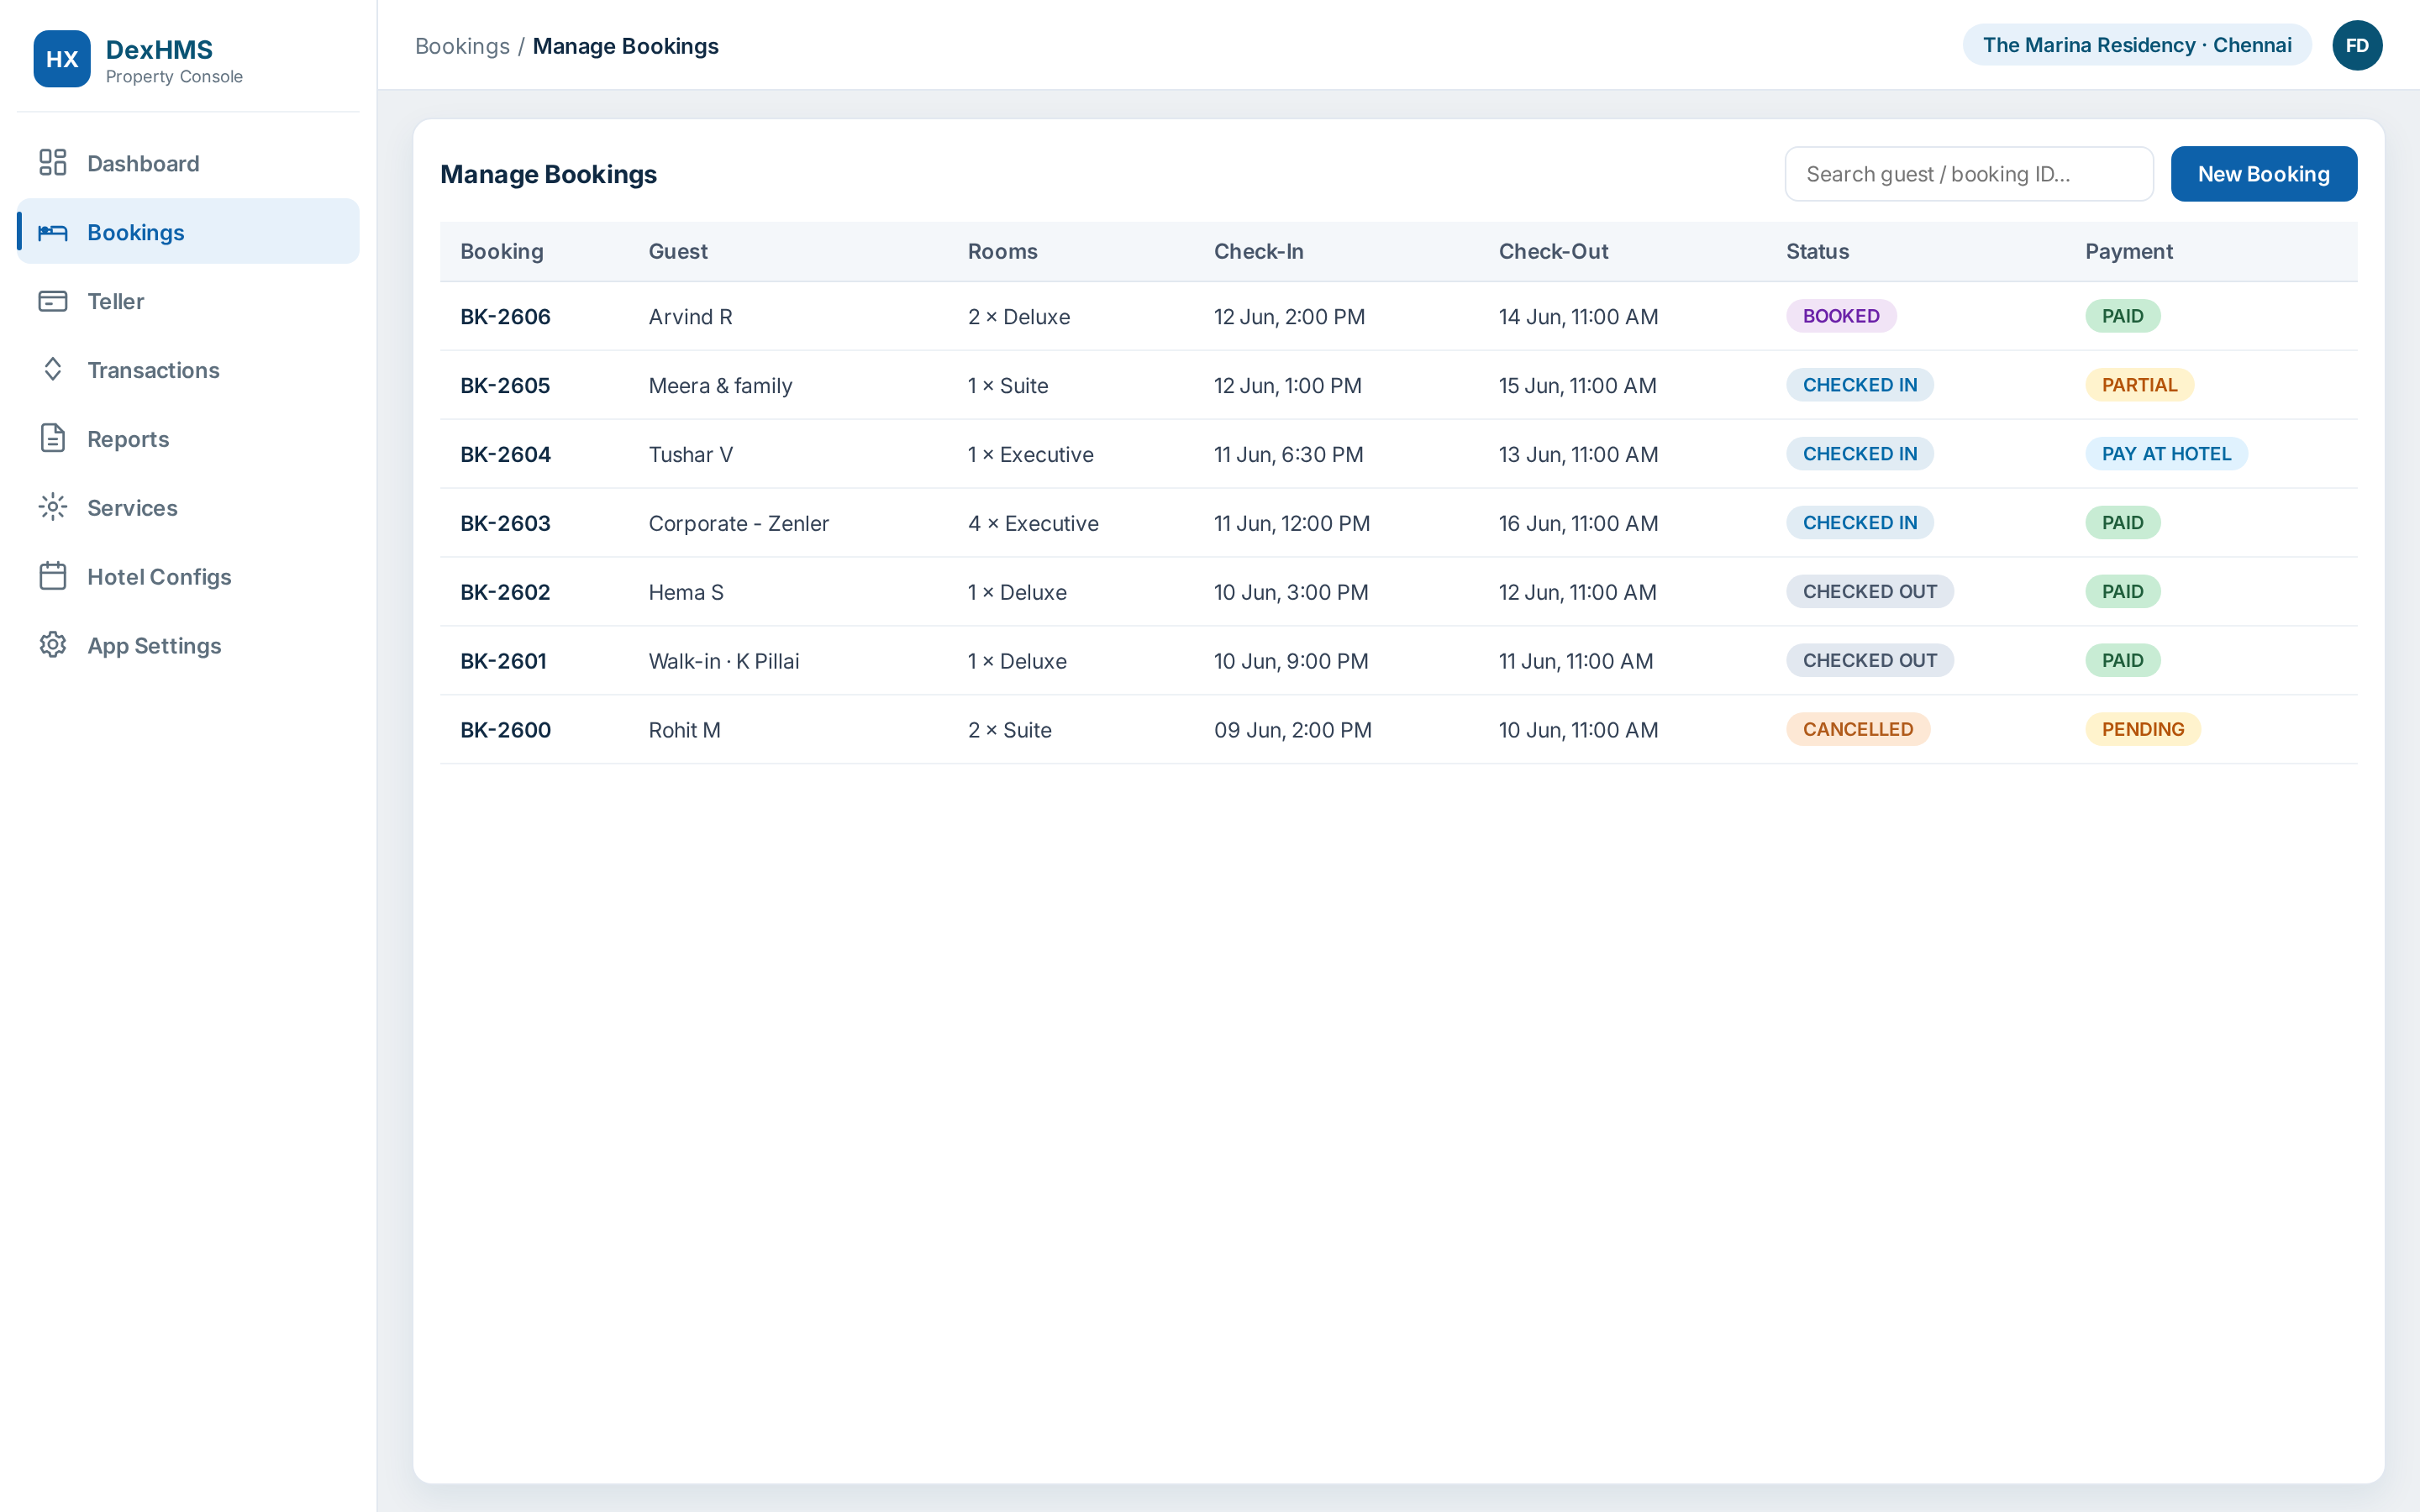2420x1512 pixels.
Task: Click CHECKED IN badge for Tushar V
Action: (x=1860, y=454)
